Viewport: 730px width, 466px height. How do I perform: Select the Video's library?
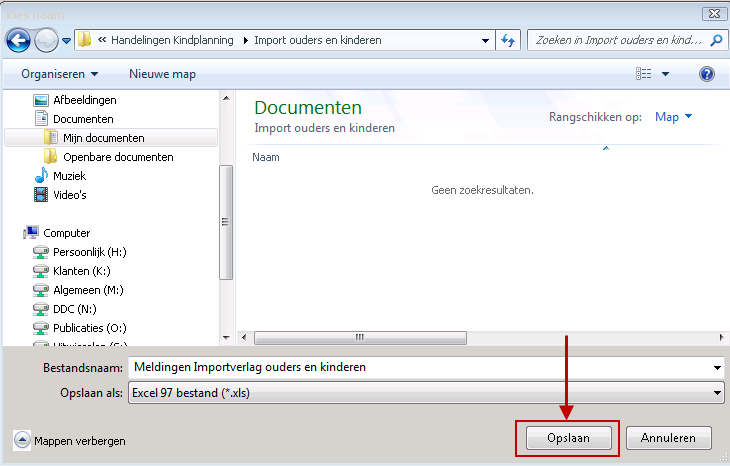(x=69, y=195)
